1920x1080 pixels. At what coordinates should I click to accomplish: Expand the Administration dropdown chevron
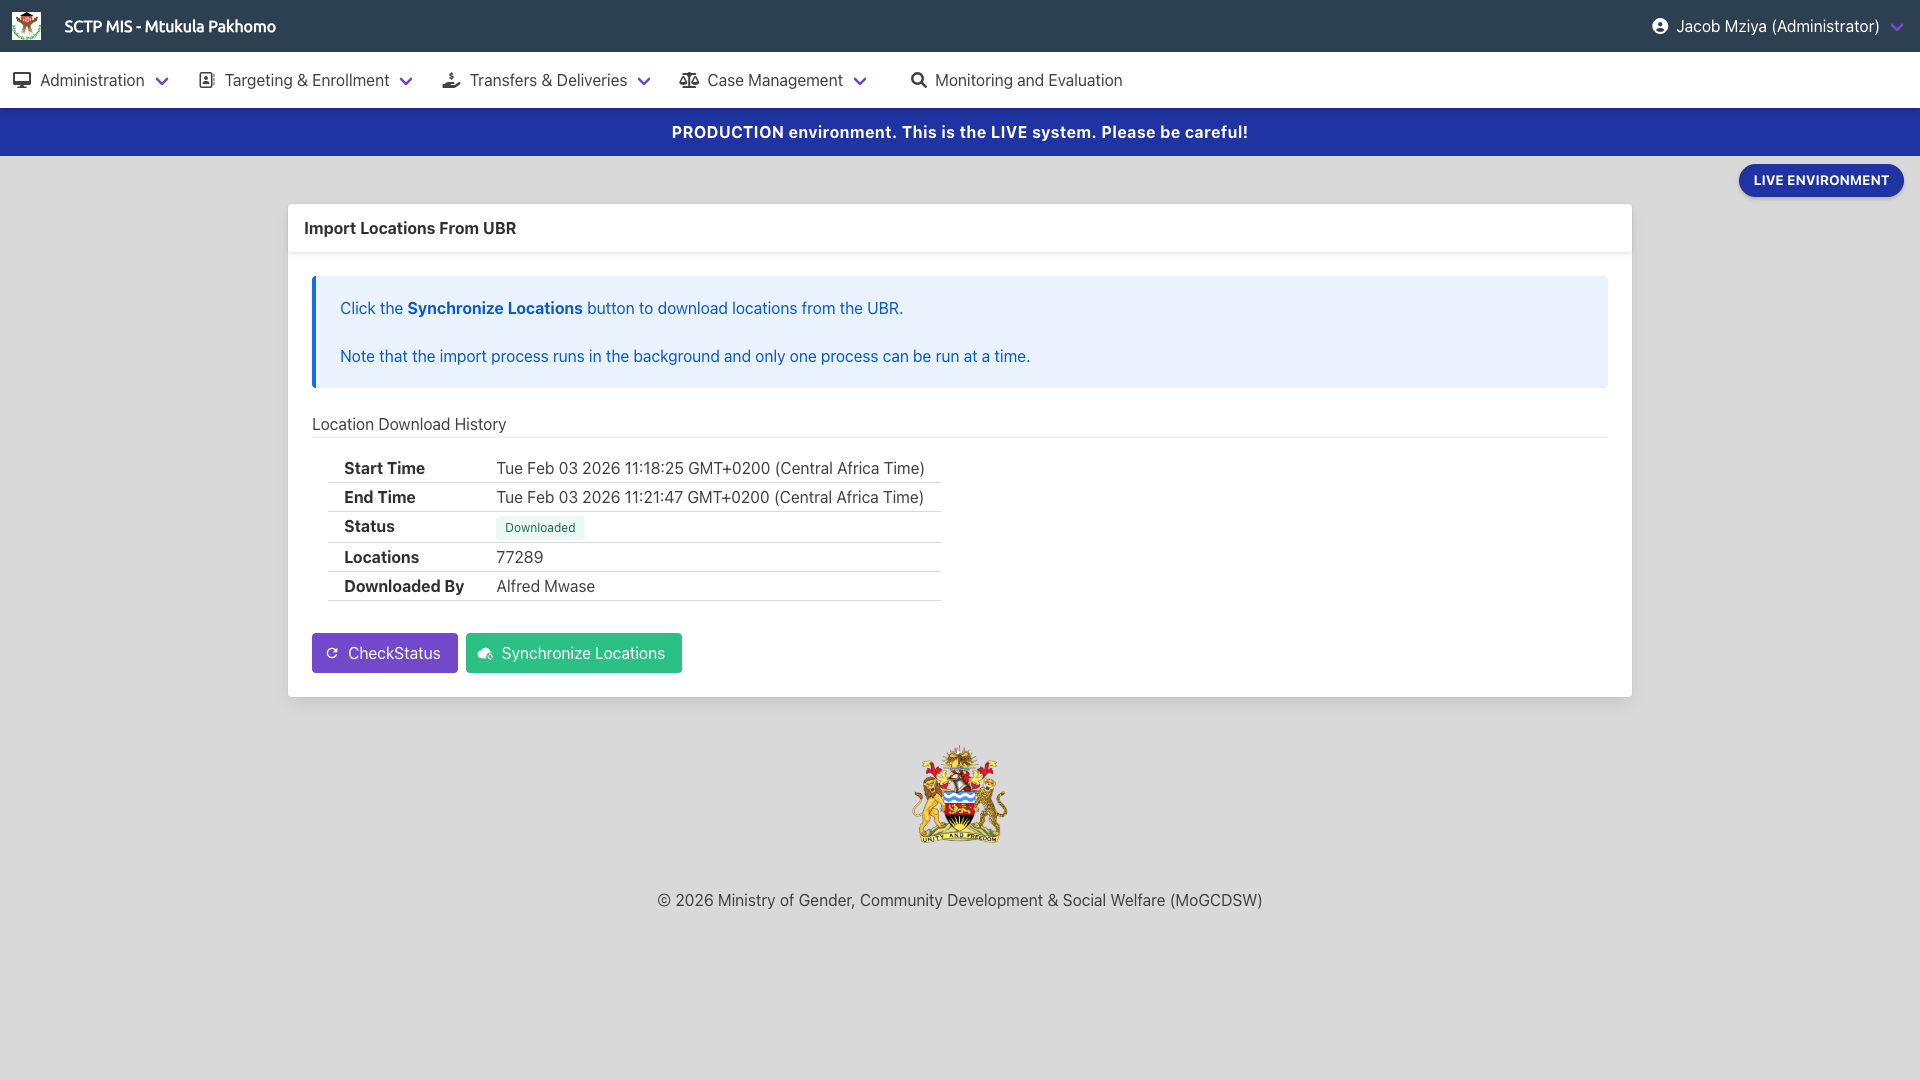(x=162, y=81)
